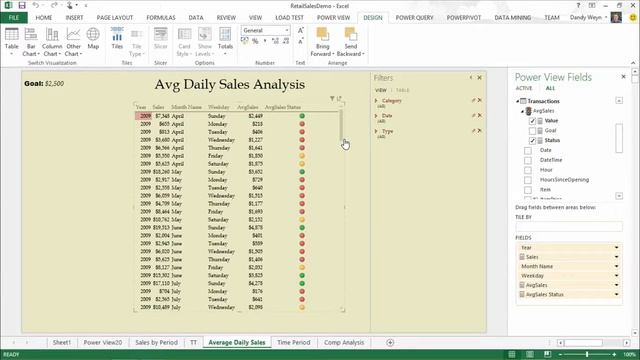640x360 pixels.
Task: Open the FILE menu
Action: (14, 18)
